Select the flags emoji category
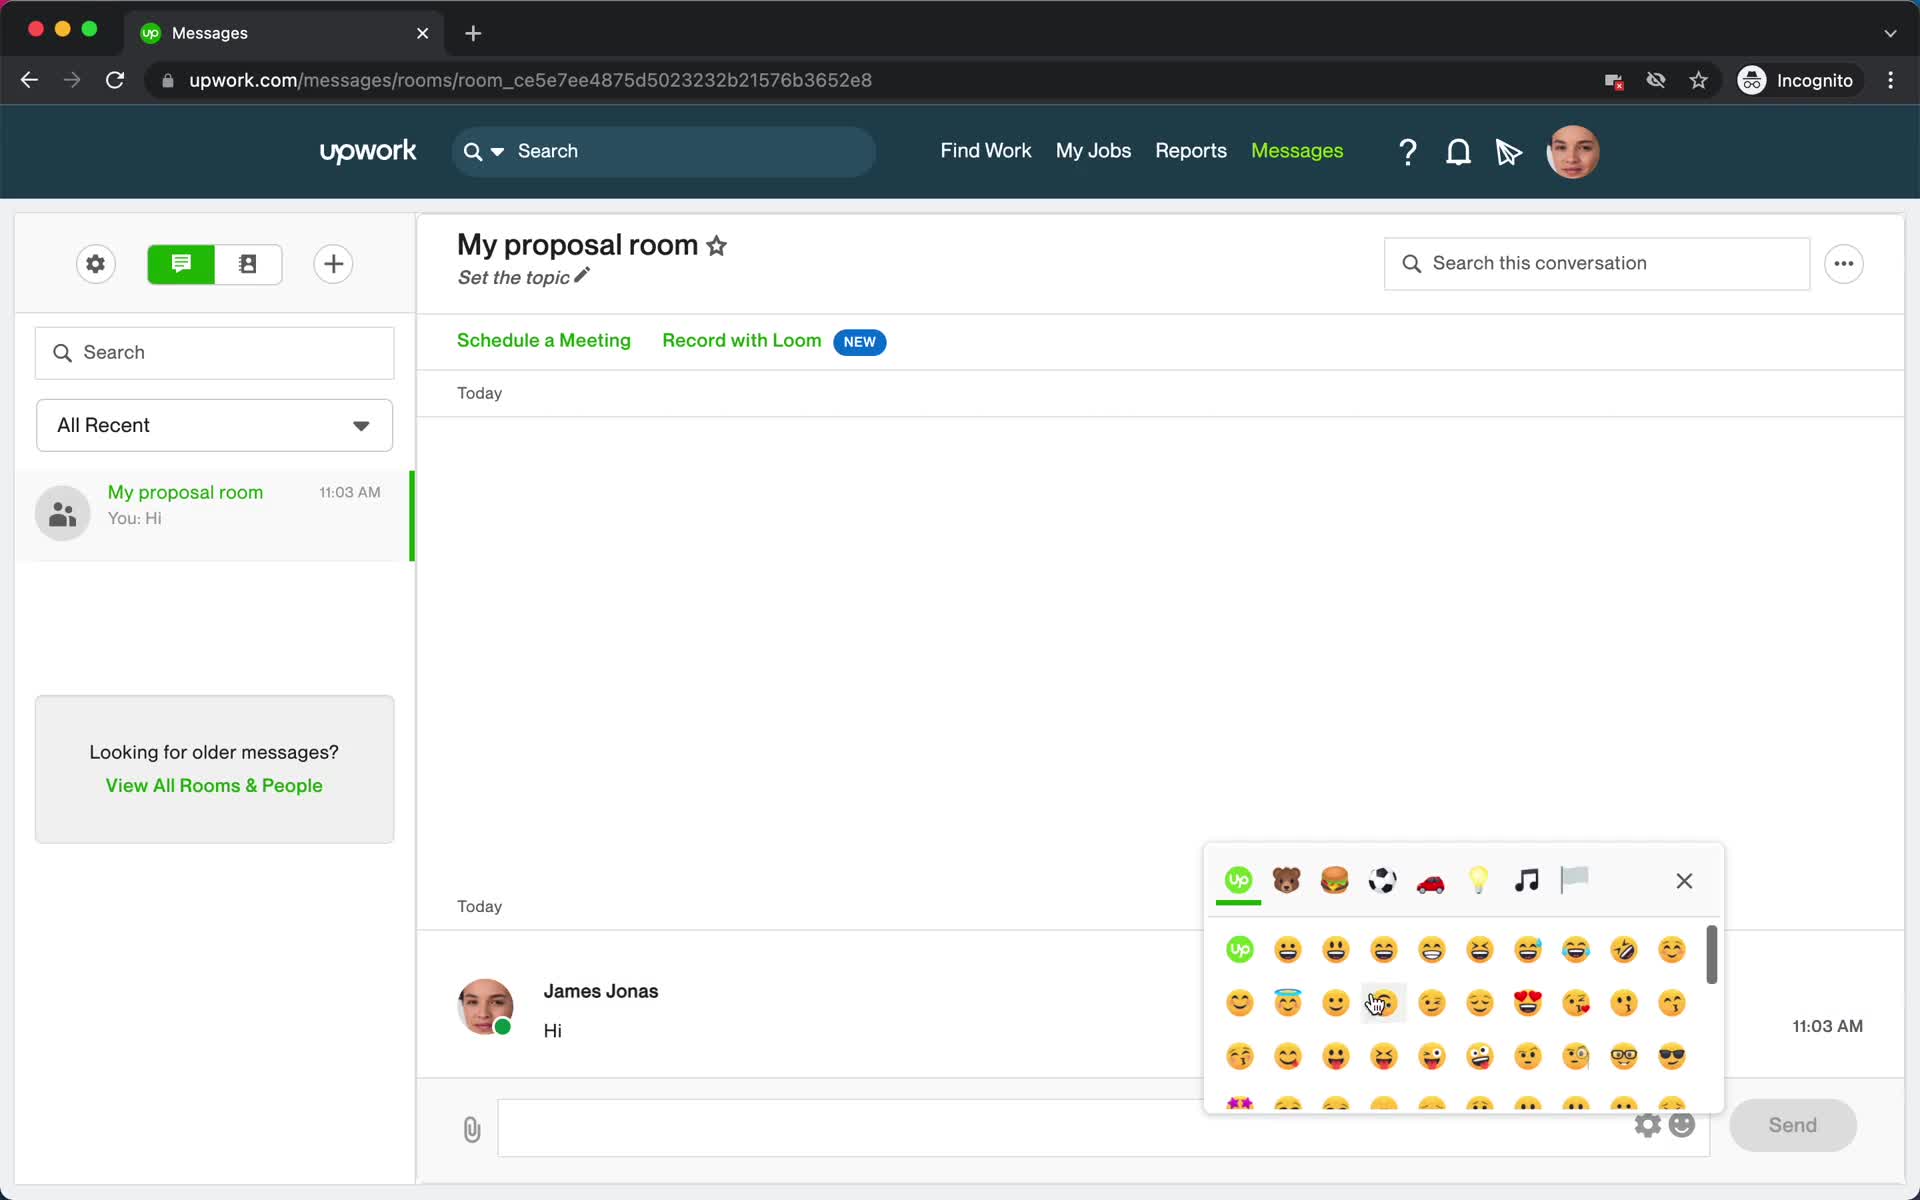Viewport: 1920px width, 1200px height. click(1575, 880)
